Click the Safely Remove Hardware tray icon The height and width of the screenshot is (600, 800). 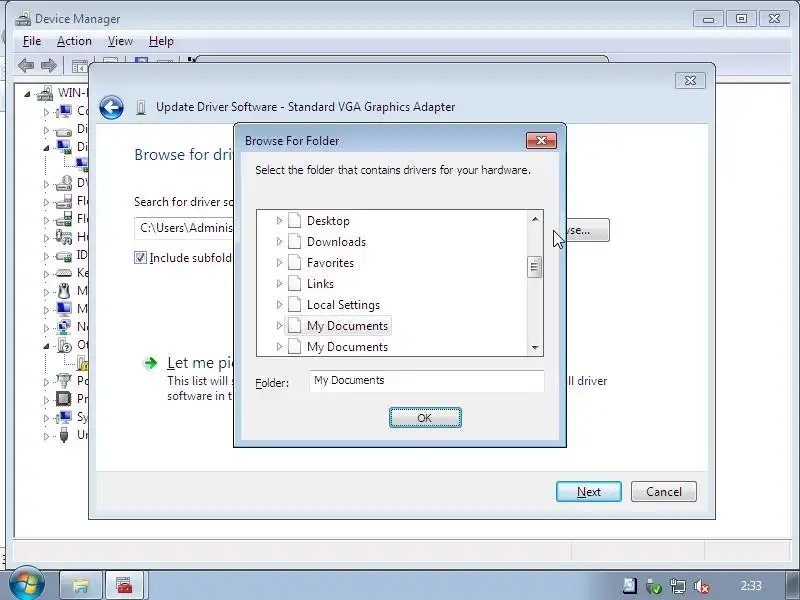[x=654, y=587]
